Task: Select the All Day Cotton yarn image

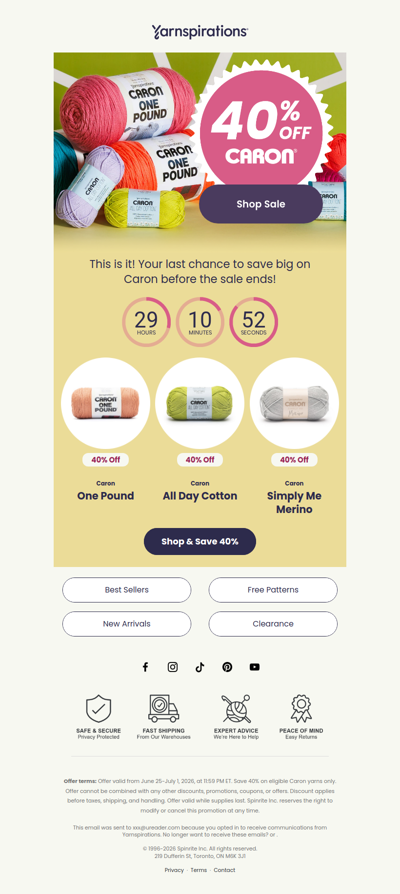Action: 200,403
